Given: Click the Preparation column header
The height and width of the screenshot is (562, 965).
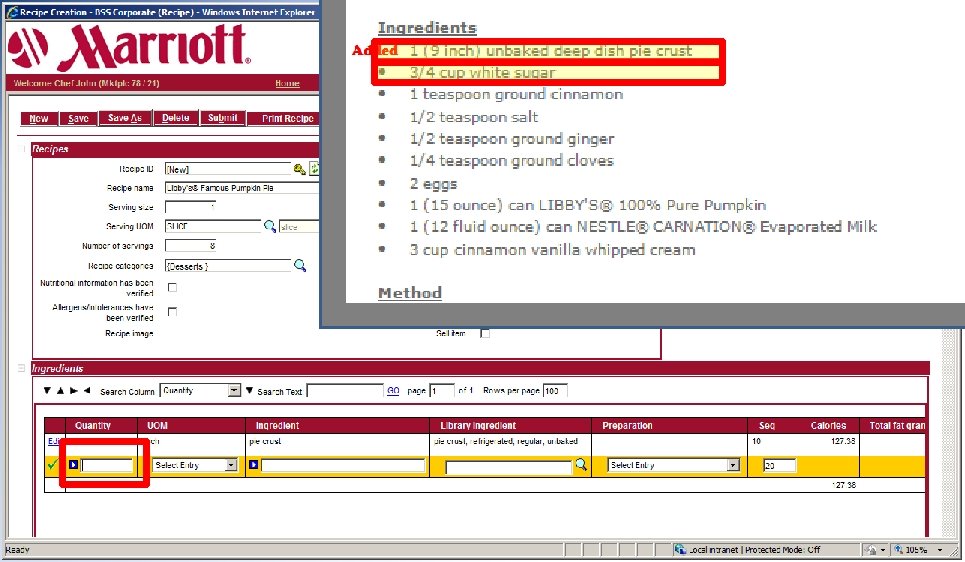Looking at the screenshot, I should click(627, 425).
